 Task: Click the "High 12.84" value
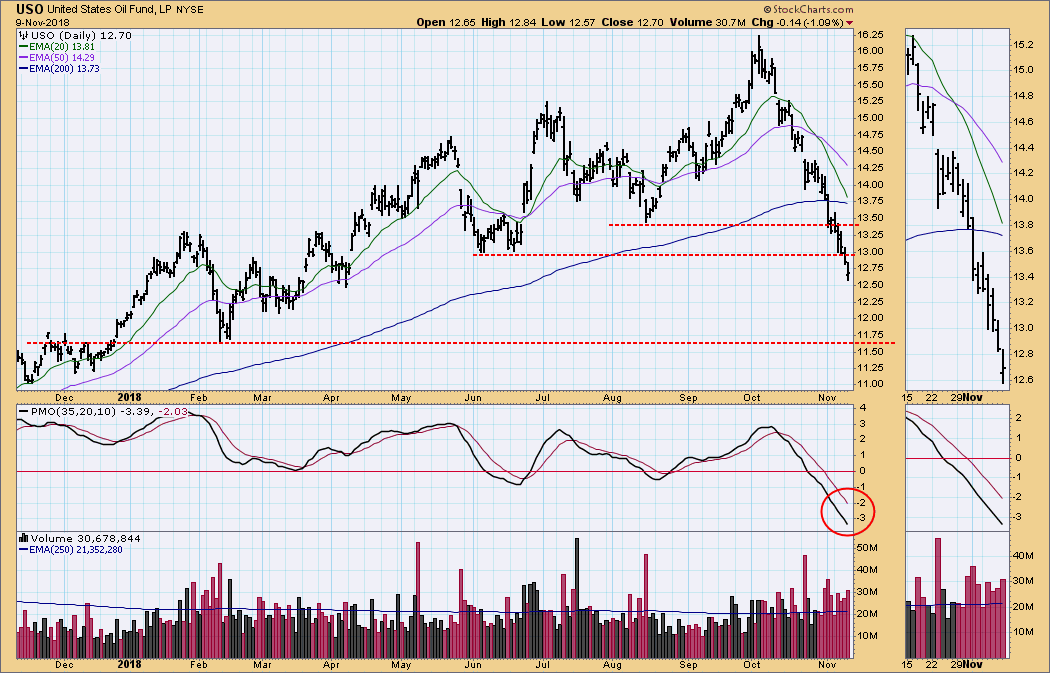pyautogui.click(x=510, y=22)
